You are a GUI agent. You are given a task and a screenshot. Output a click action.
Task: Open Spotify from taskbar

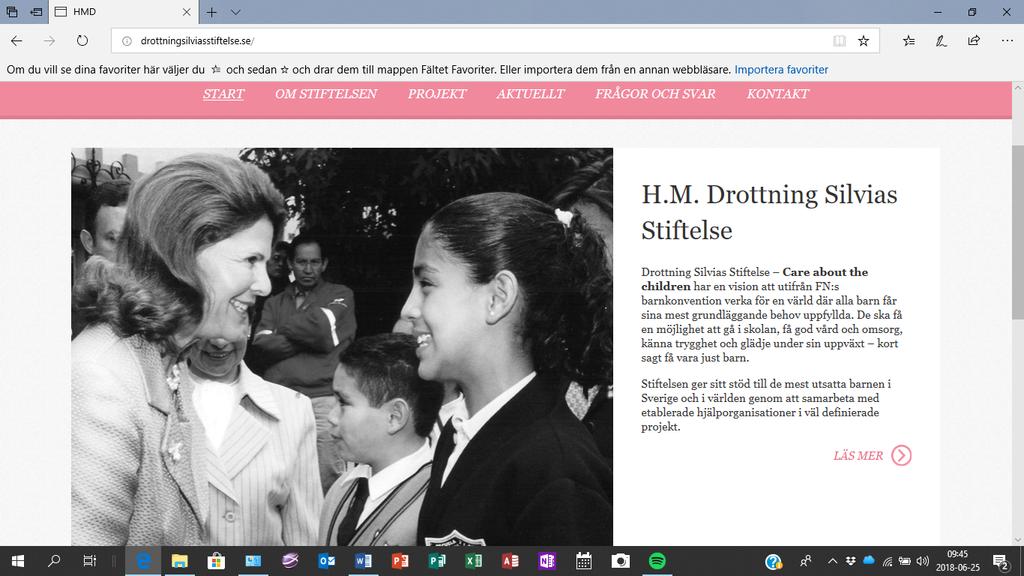coord(657,561)
